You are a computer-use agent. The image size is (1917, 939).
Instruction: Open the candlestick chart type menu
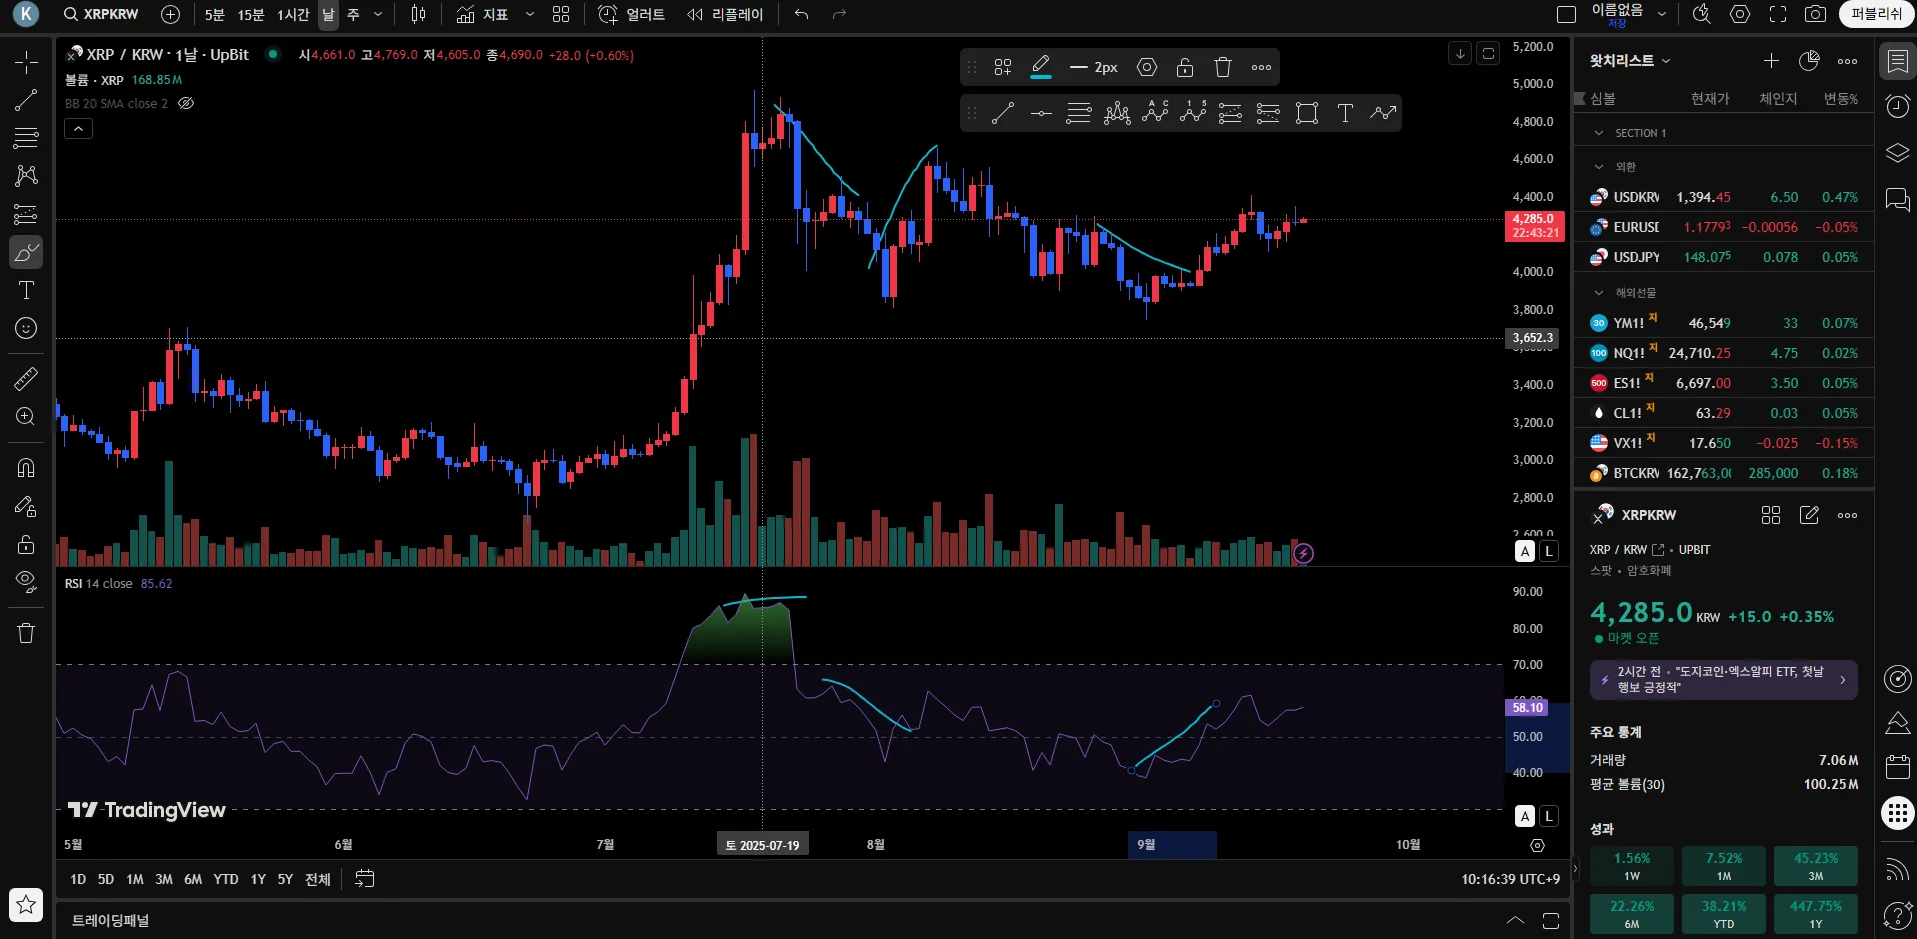pos(418,14)
